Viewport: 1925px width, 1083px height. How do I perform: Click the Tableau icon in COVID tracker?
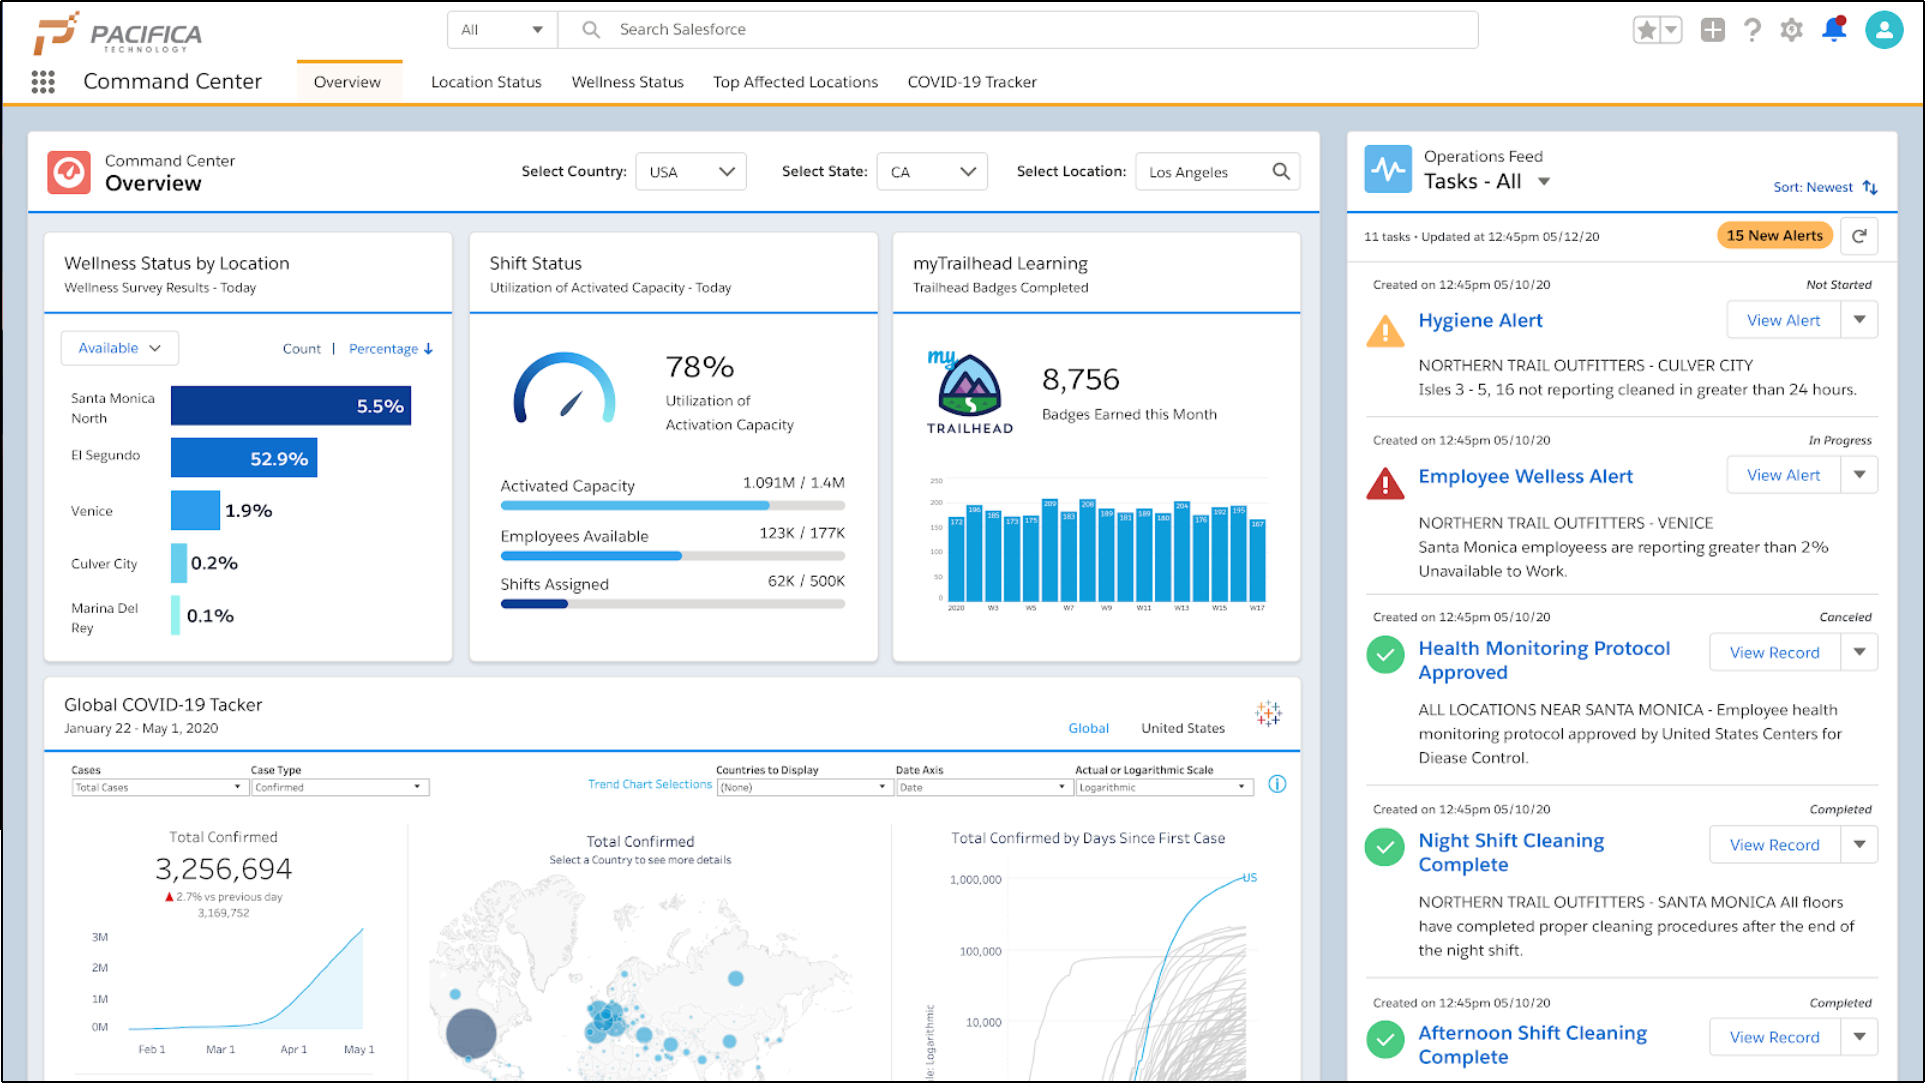coord(1268,713)
